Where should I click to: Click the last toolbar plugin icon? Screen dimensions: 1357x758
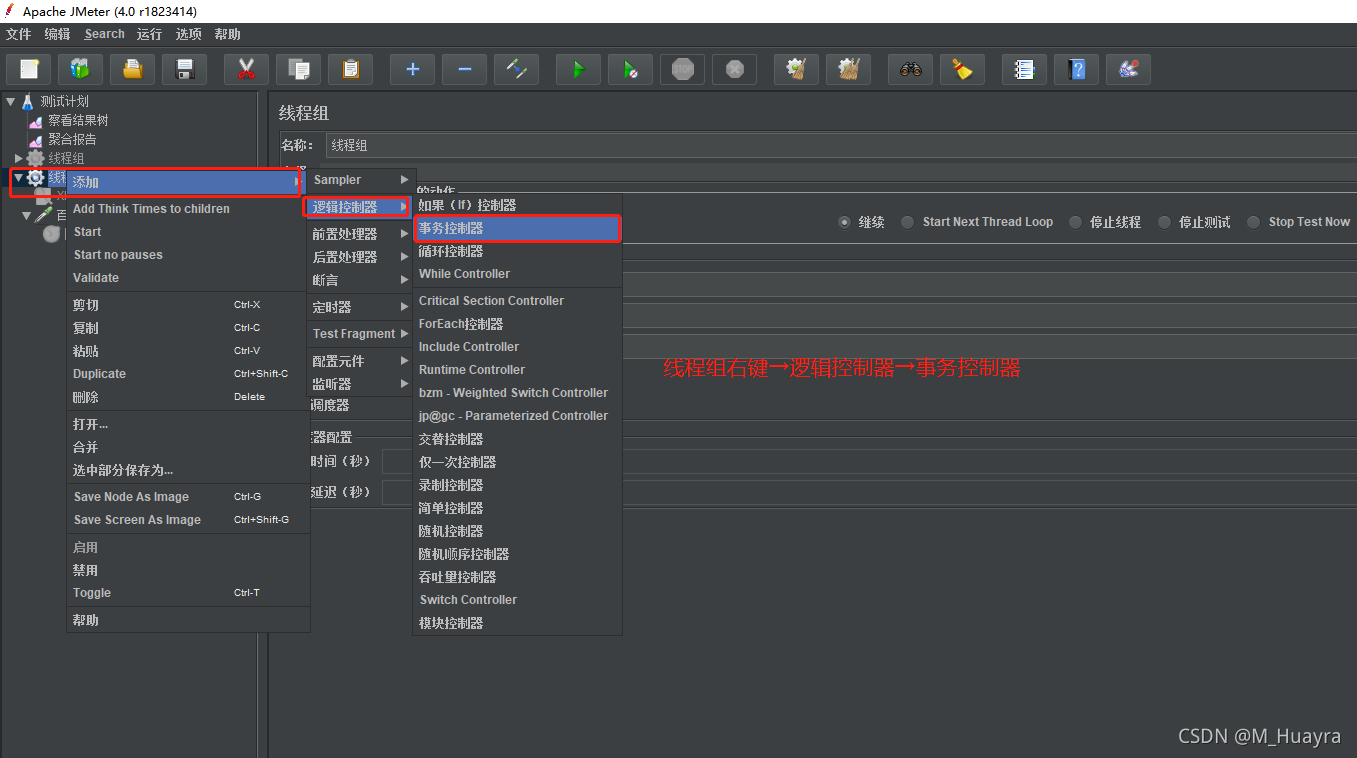tap(1128, 69)
